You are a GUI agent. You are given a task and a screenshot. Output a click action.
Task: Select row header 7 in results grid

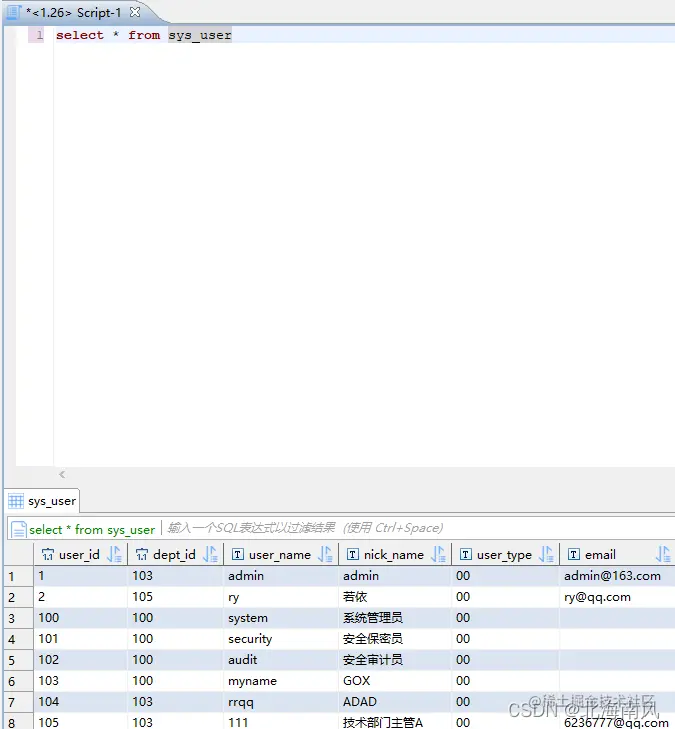(x=19, y=702)
